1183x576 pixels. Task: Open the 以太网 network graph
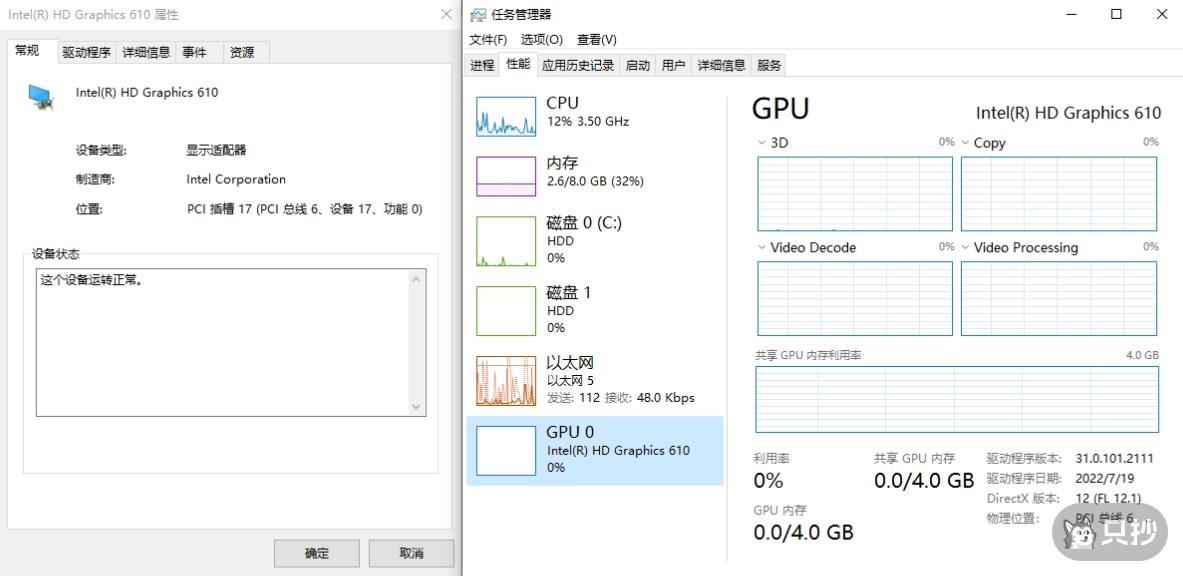[506, 381]
